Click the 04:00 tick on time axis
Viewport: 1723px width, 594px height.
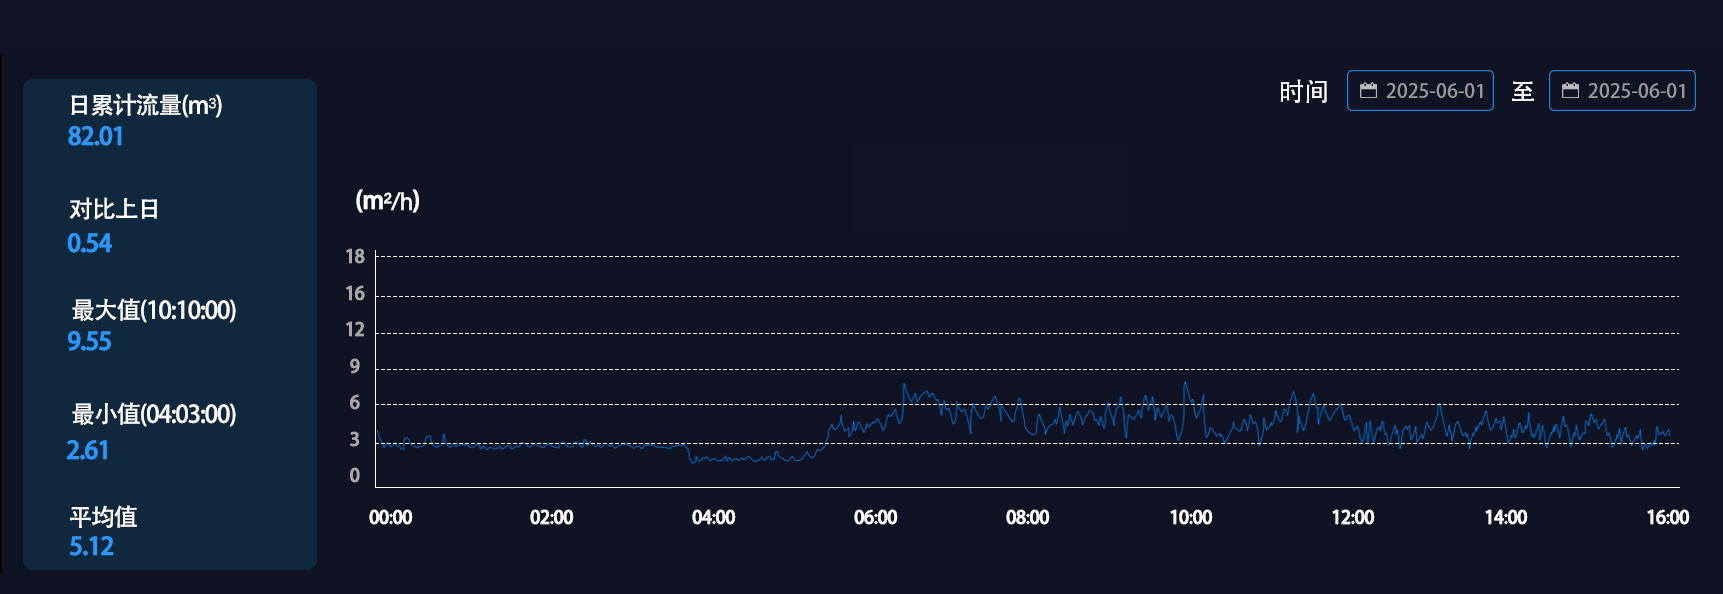713,517
